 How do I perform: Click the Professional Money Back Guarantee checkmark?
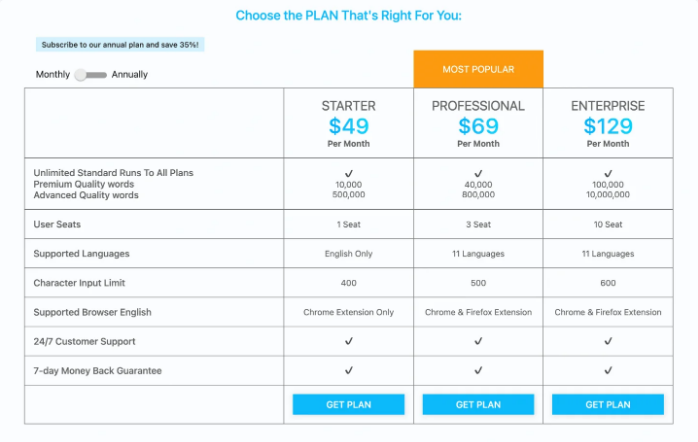478,370
